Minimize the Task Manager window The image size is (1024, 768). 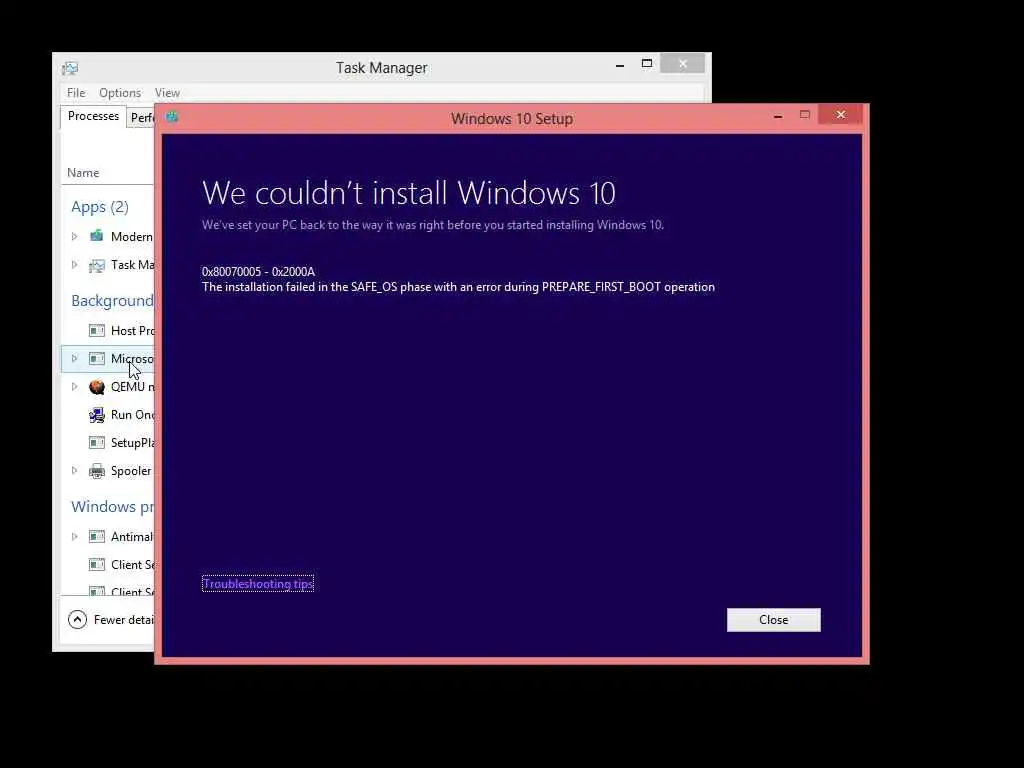[x=620, y=65]
